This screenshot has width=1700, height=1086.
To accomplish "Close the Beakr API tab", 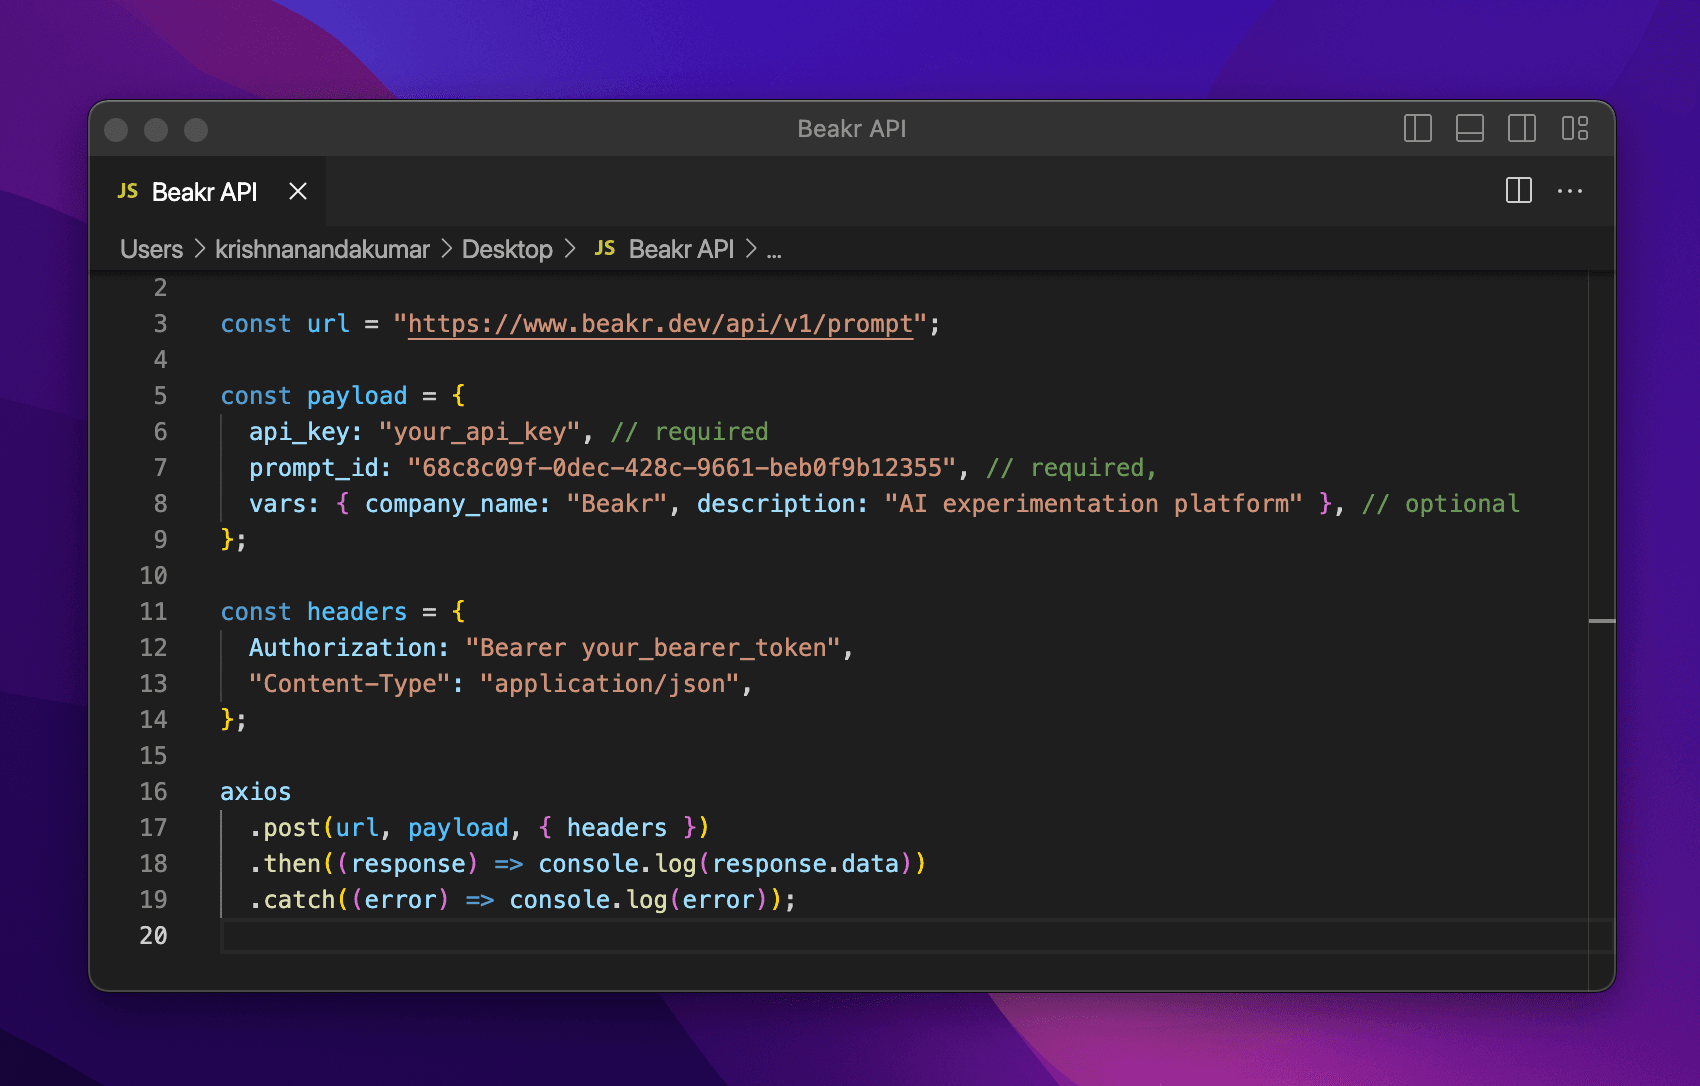I will click(297, 191).
